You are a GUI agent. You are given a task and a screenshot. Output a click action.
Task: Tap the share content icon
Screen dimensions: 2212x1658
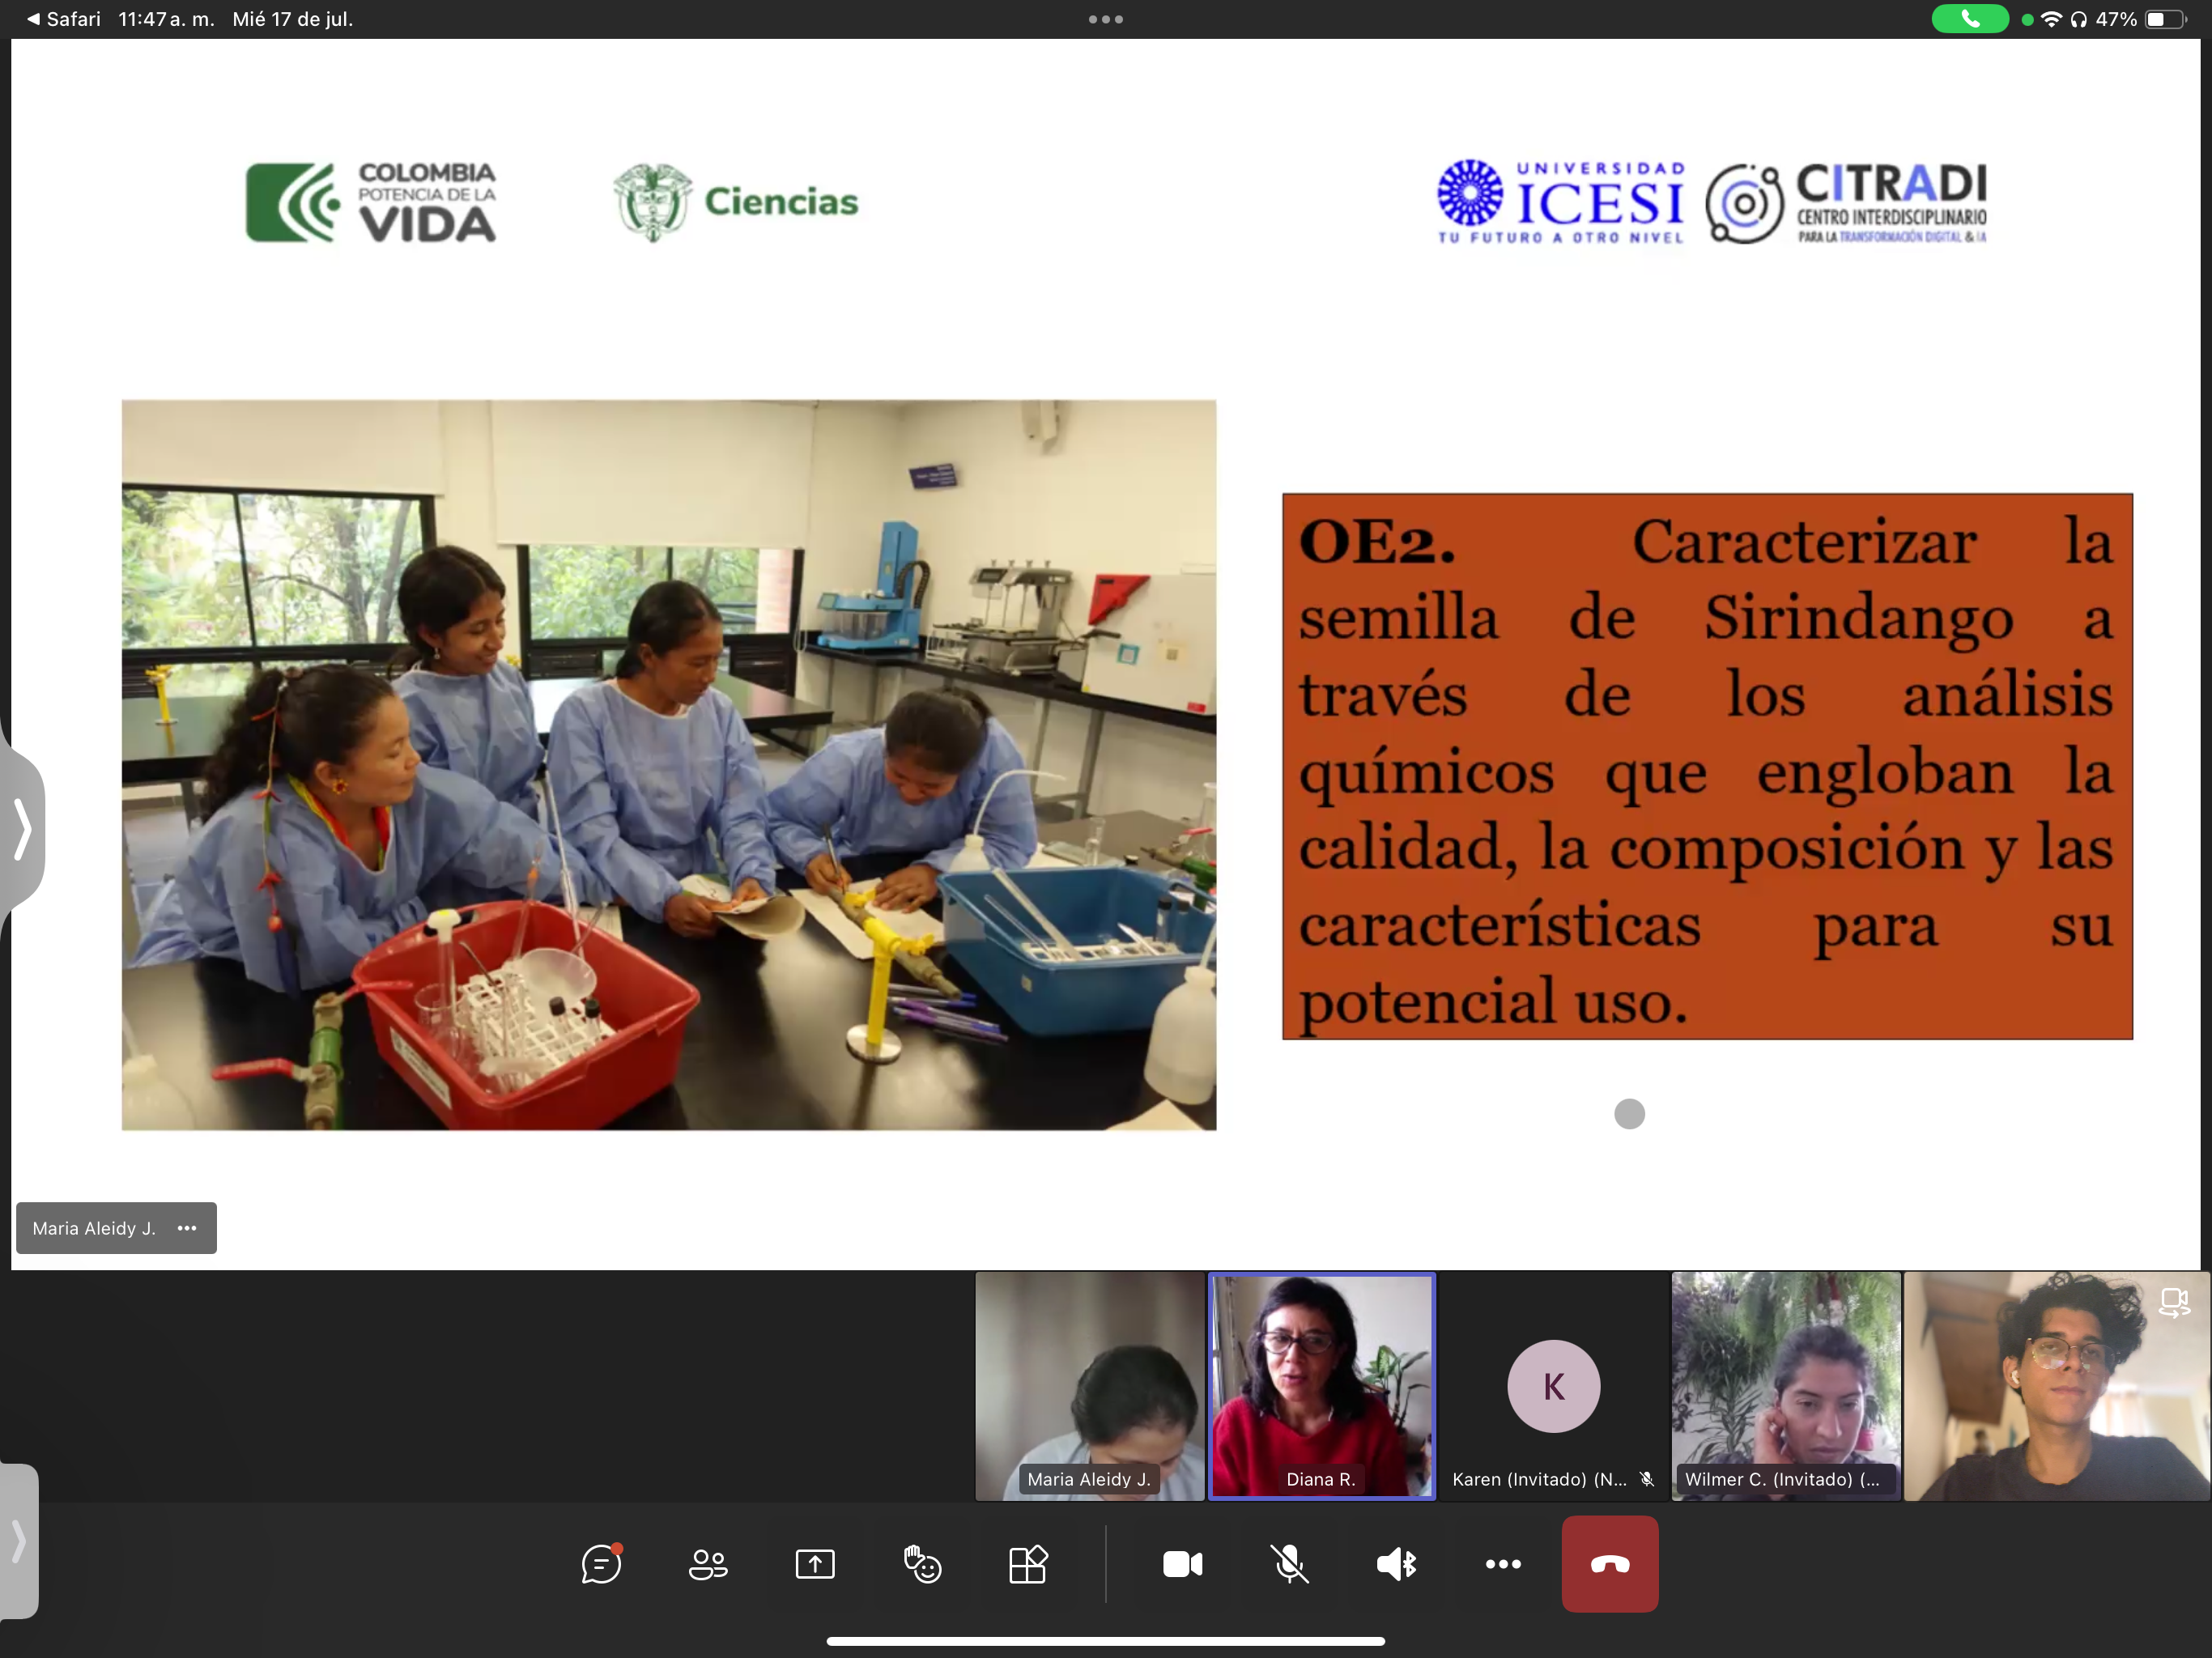[815, 1564]
